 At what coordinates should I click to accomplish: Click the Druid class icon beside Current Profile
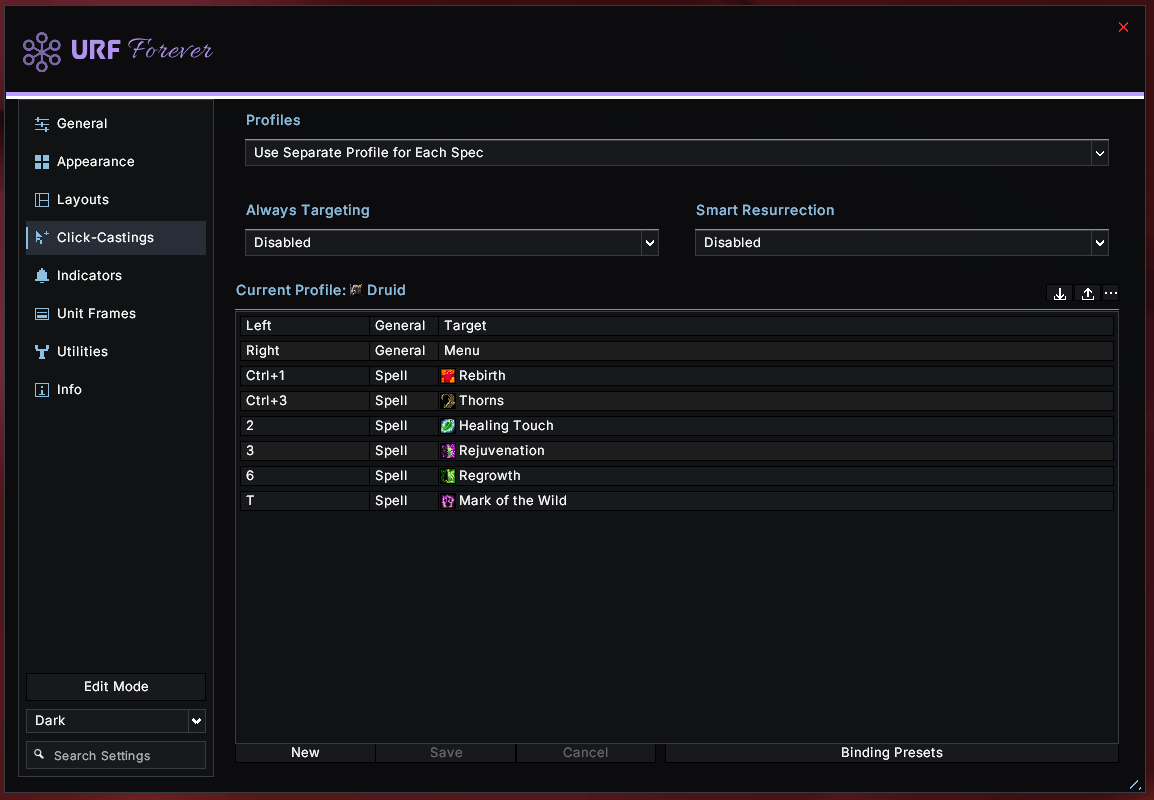pyautogui.click(x=356, y=290)
